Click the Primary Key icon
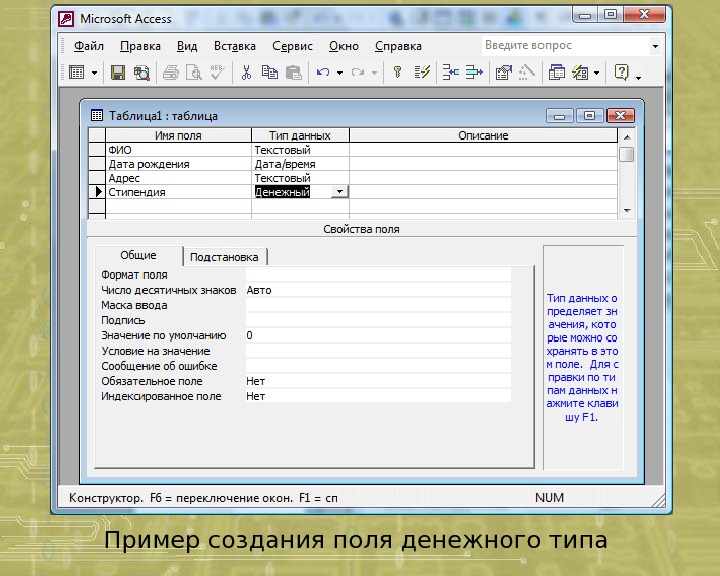 pyautogui.click(x=398, y=73)
